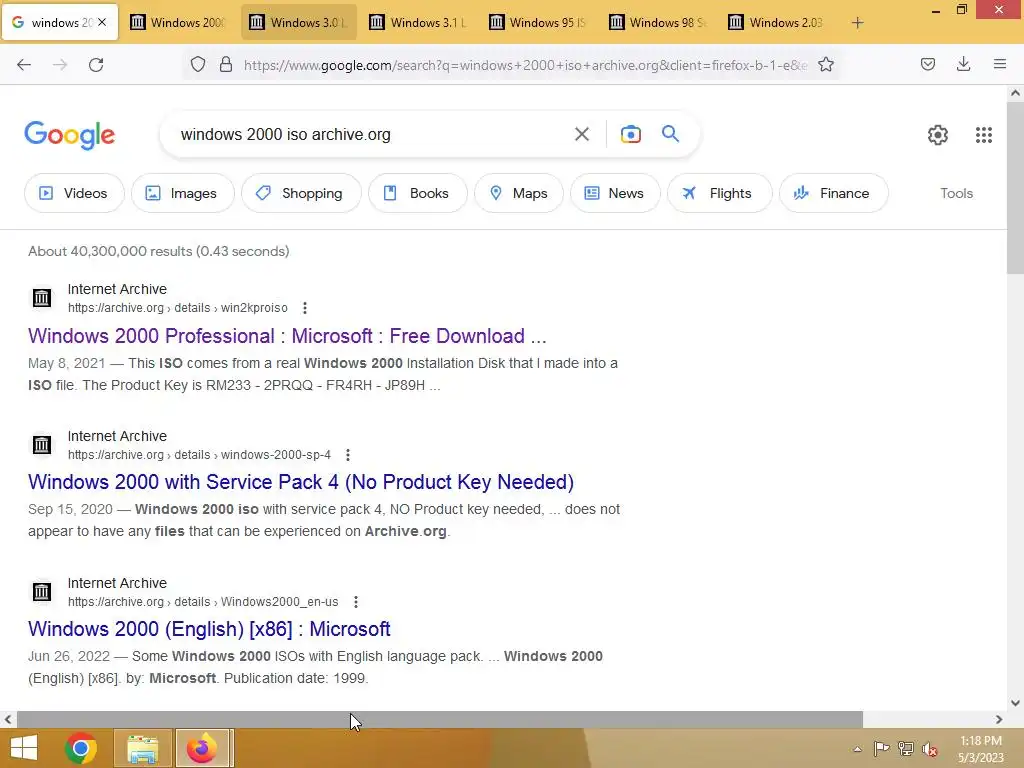Filter results by Videos

coord(74,193)
